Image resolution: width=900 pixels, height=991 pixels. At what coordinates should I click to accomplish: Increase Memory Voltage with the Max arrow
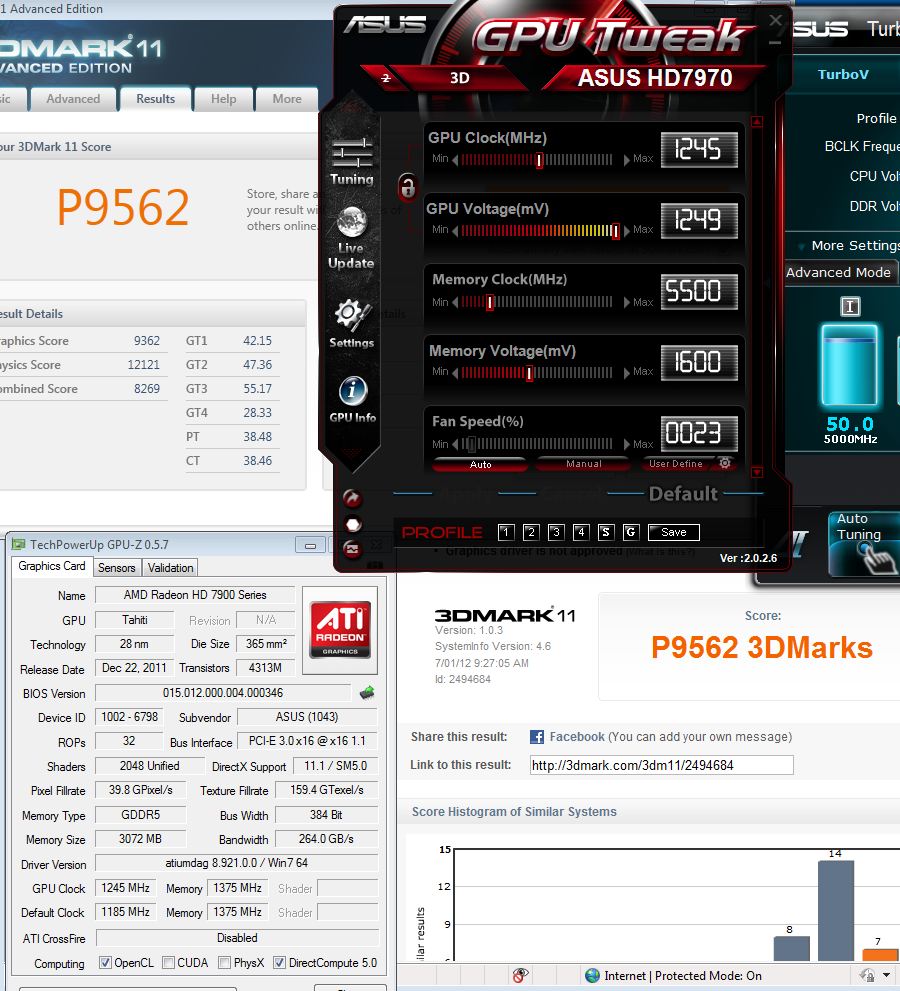click(x=626, y=373)
